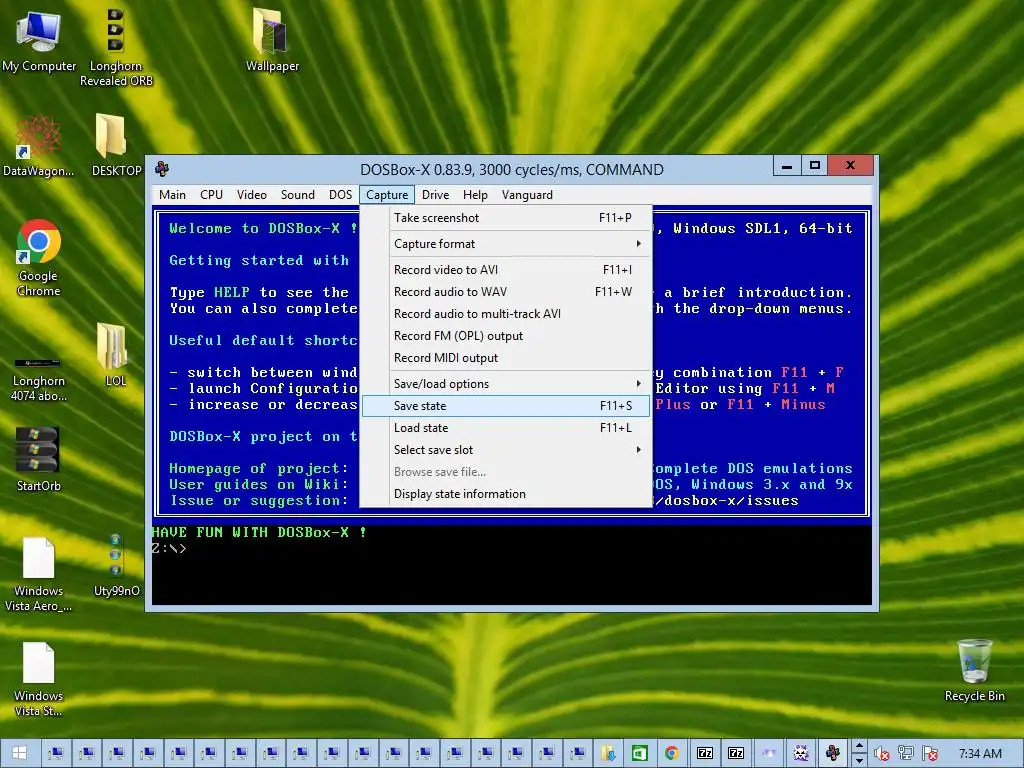Select the DESKTOP folder icon
The image size is (1024, 768).
pyautogui.click(x=116, y=146)
